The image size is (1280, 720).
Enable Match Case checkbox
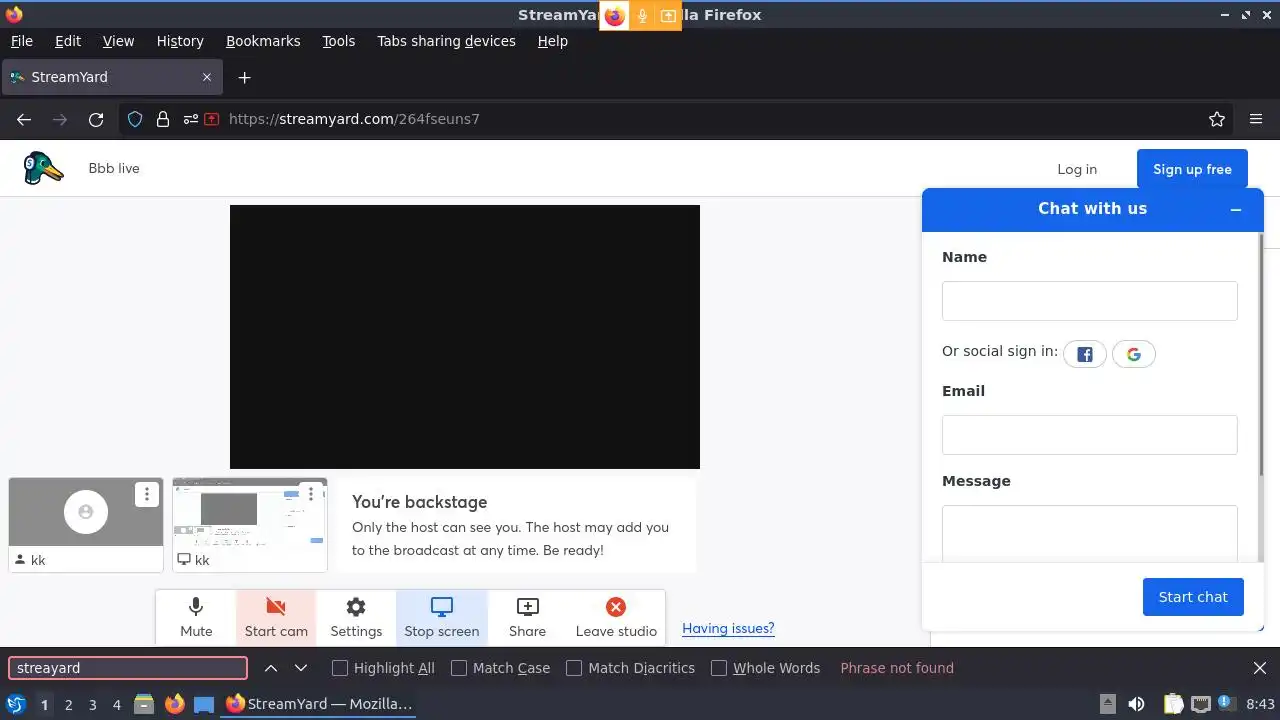tap(459, 668)
